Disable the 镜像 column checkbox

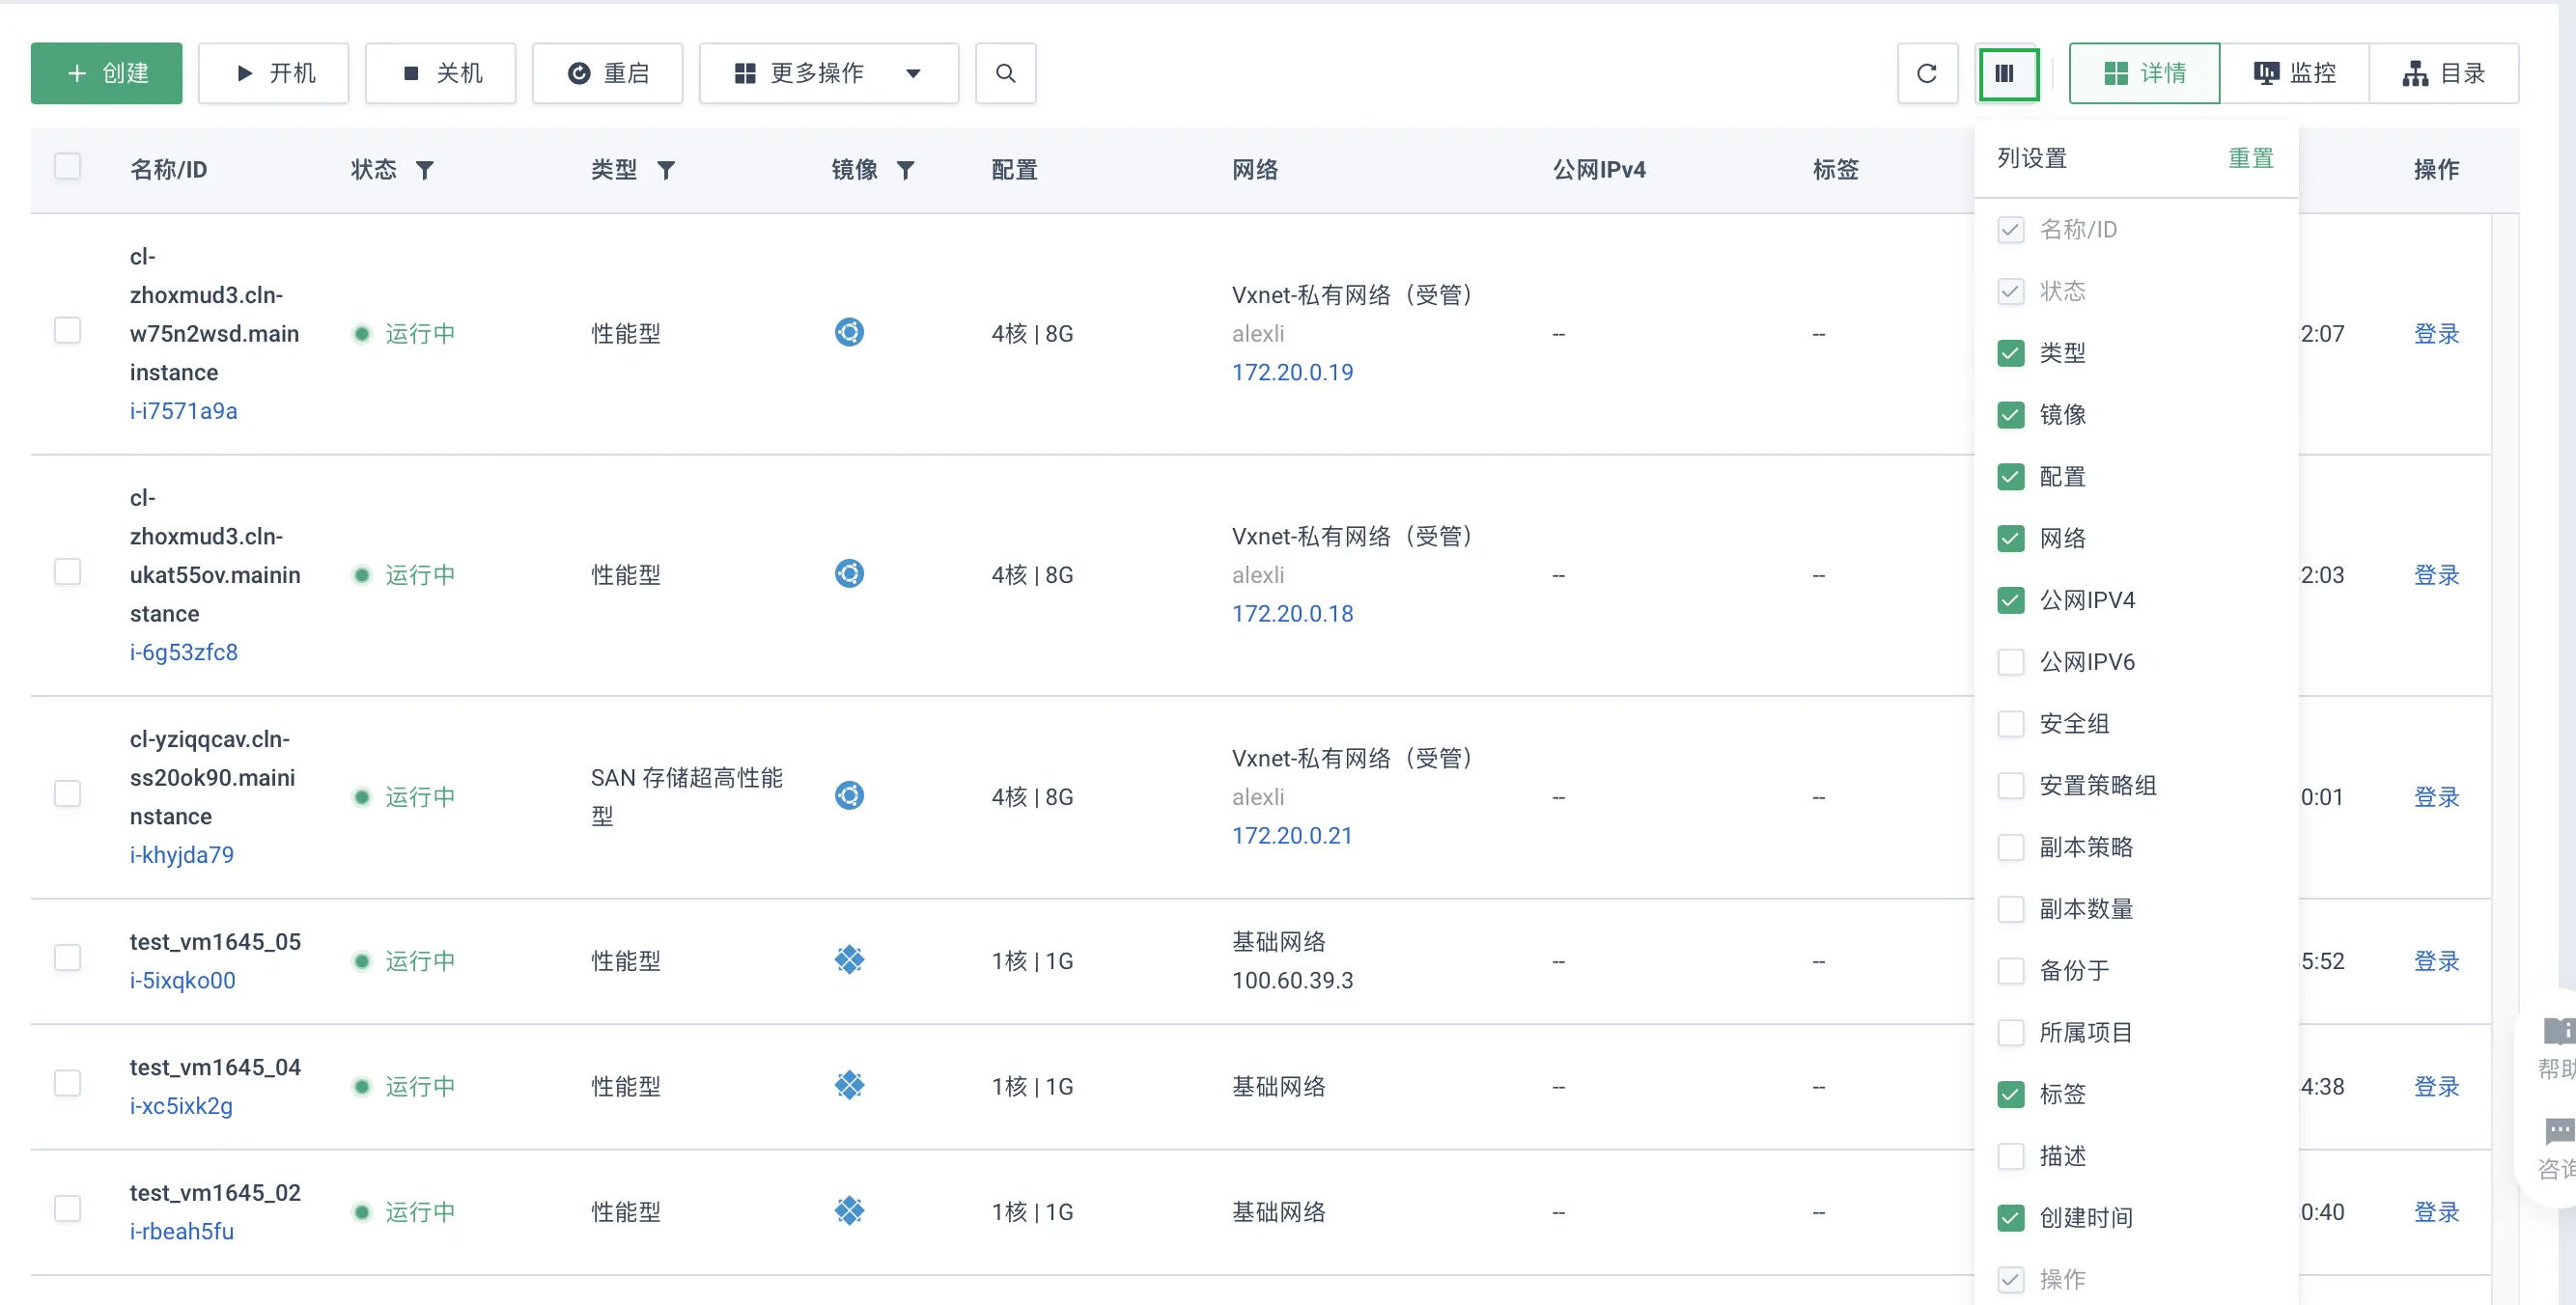tap(2011, 415)
